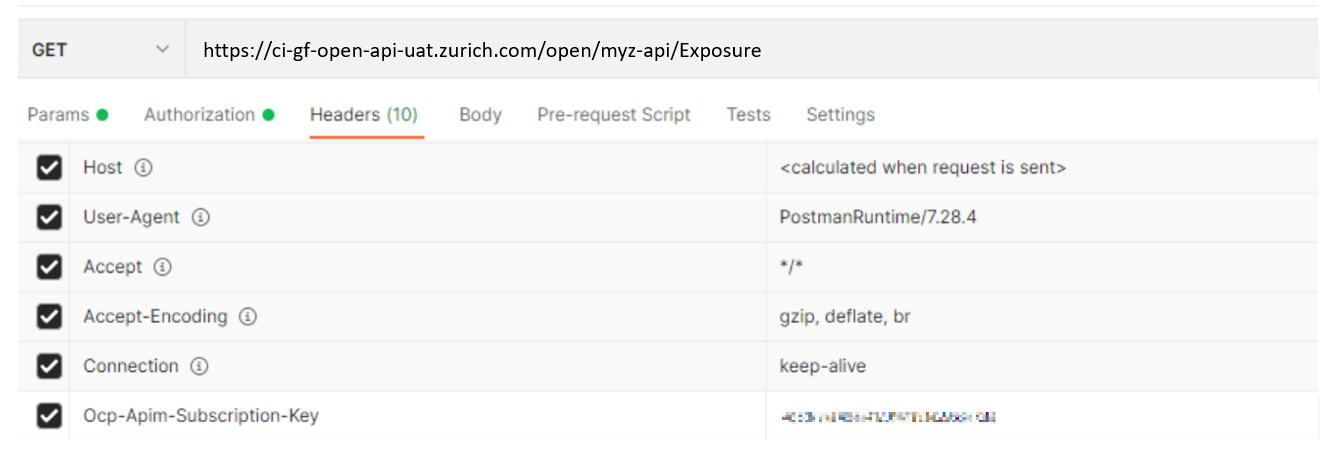Uncheck the Accept header checkbox
Image resolution: width=1323 pixels, height=454 pixels.
[x=49, y=267]
